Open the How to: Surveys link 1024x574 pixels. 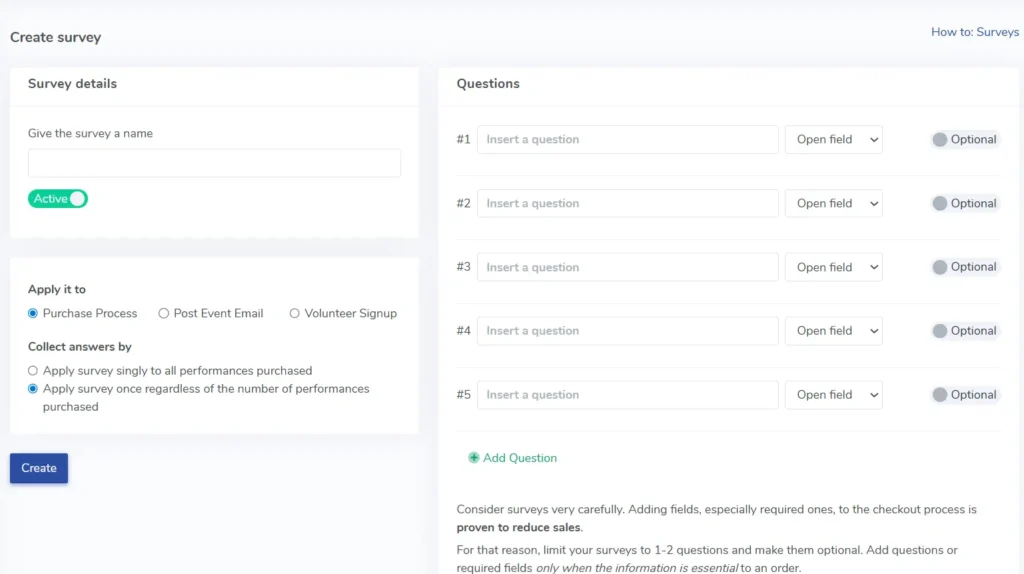tap(974, 32)
